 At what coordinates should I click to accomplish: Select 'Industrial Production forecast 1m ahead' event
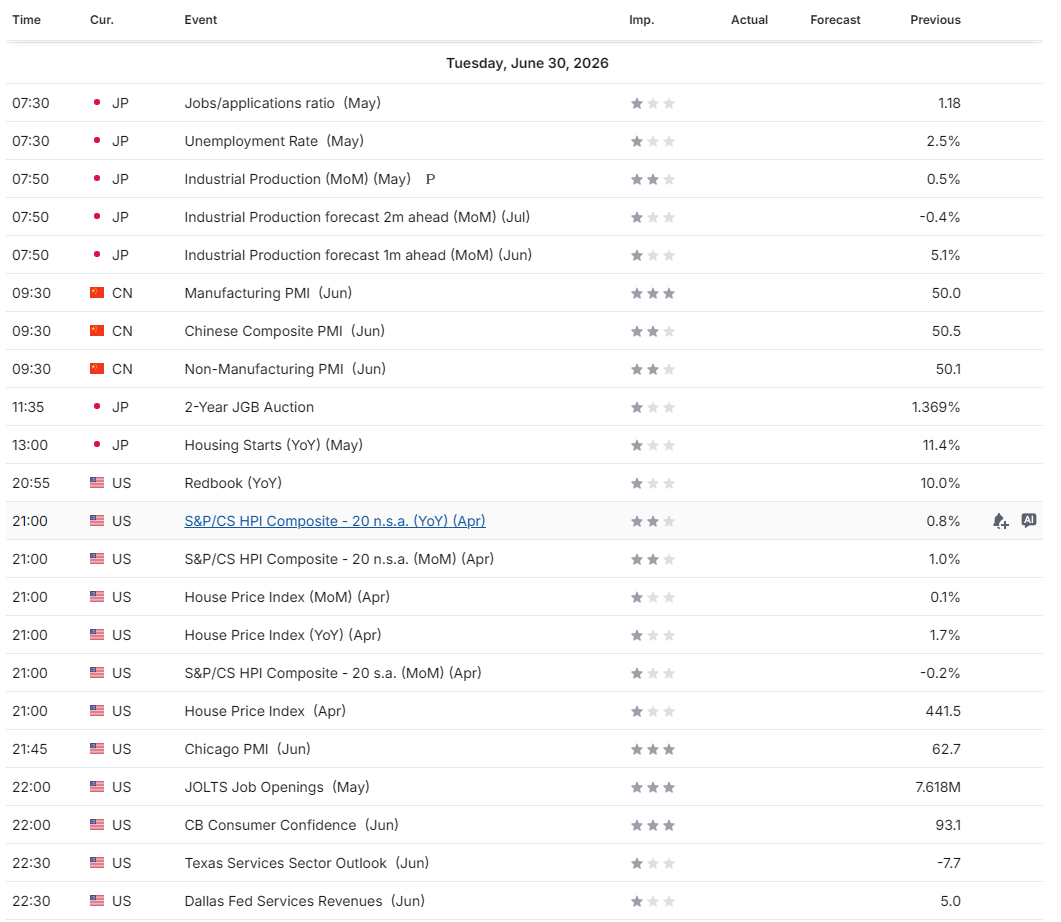(358, 255)
